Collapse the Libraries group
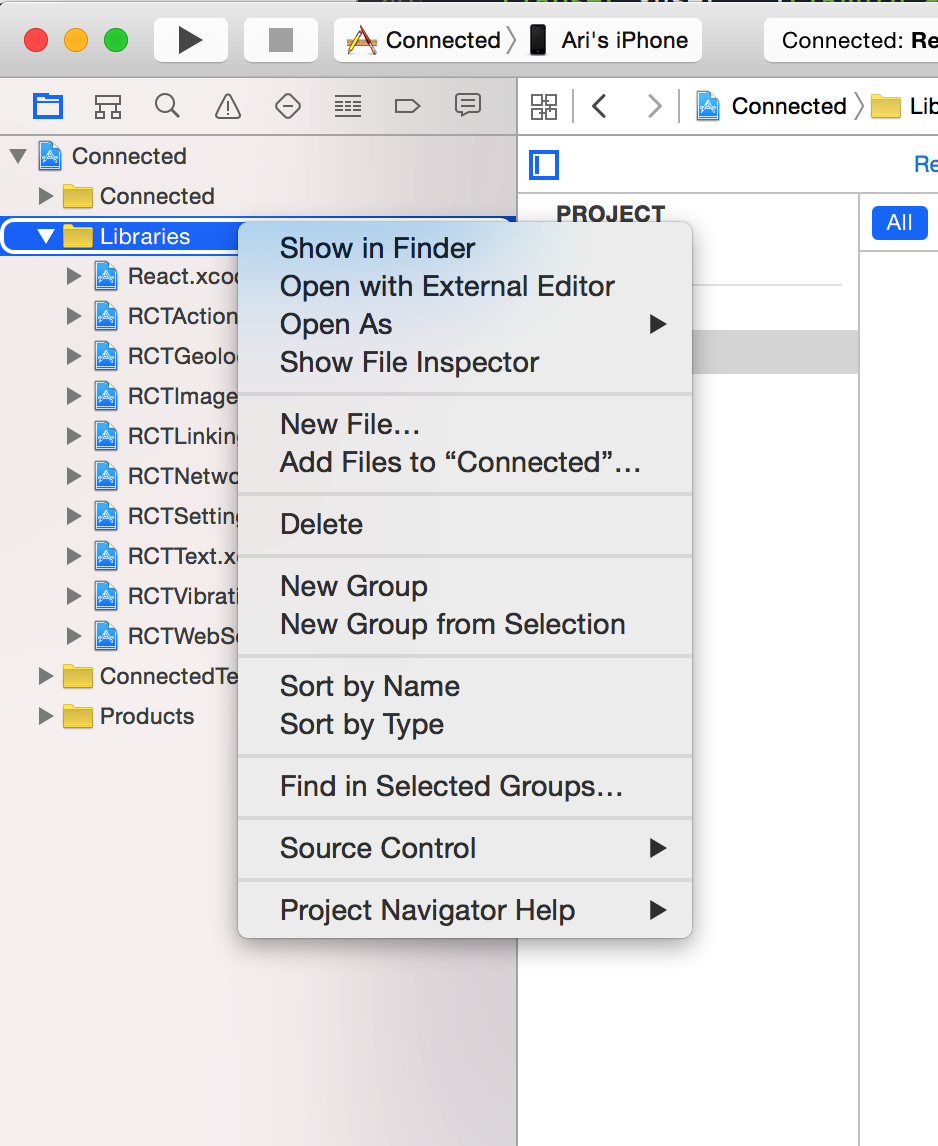Screen dimensions: 938x1146 [45, 236]
